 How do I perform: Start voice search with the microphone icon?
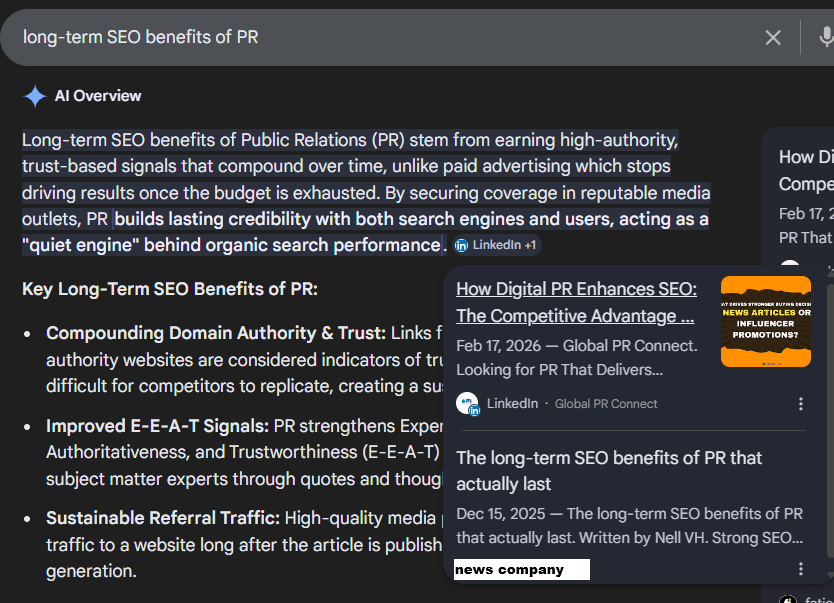(825, 37)
